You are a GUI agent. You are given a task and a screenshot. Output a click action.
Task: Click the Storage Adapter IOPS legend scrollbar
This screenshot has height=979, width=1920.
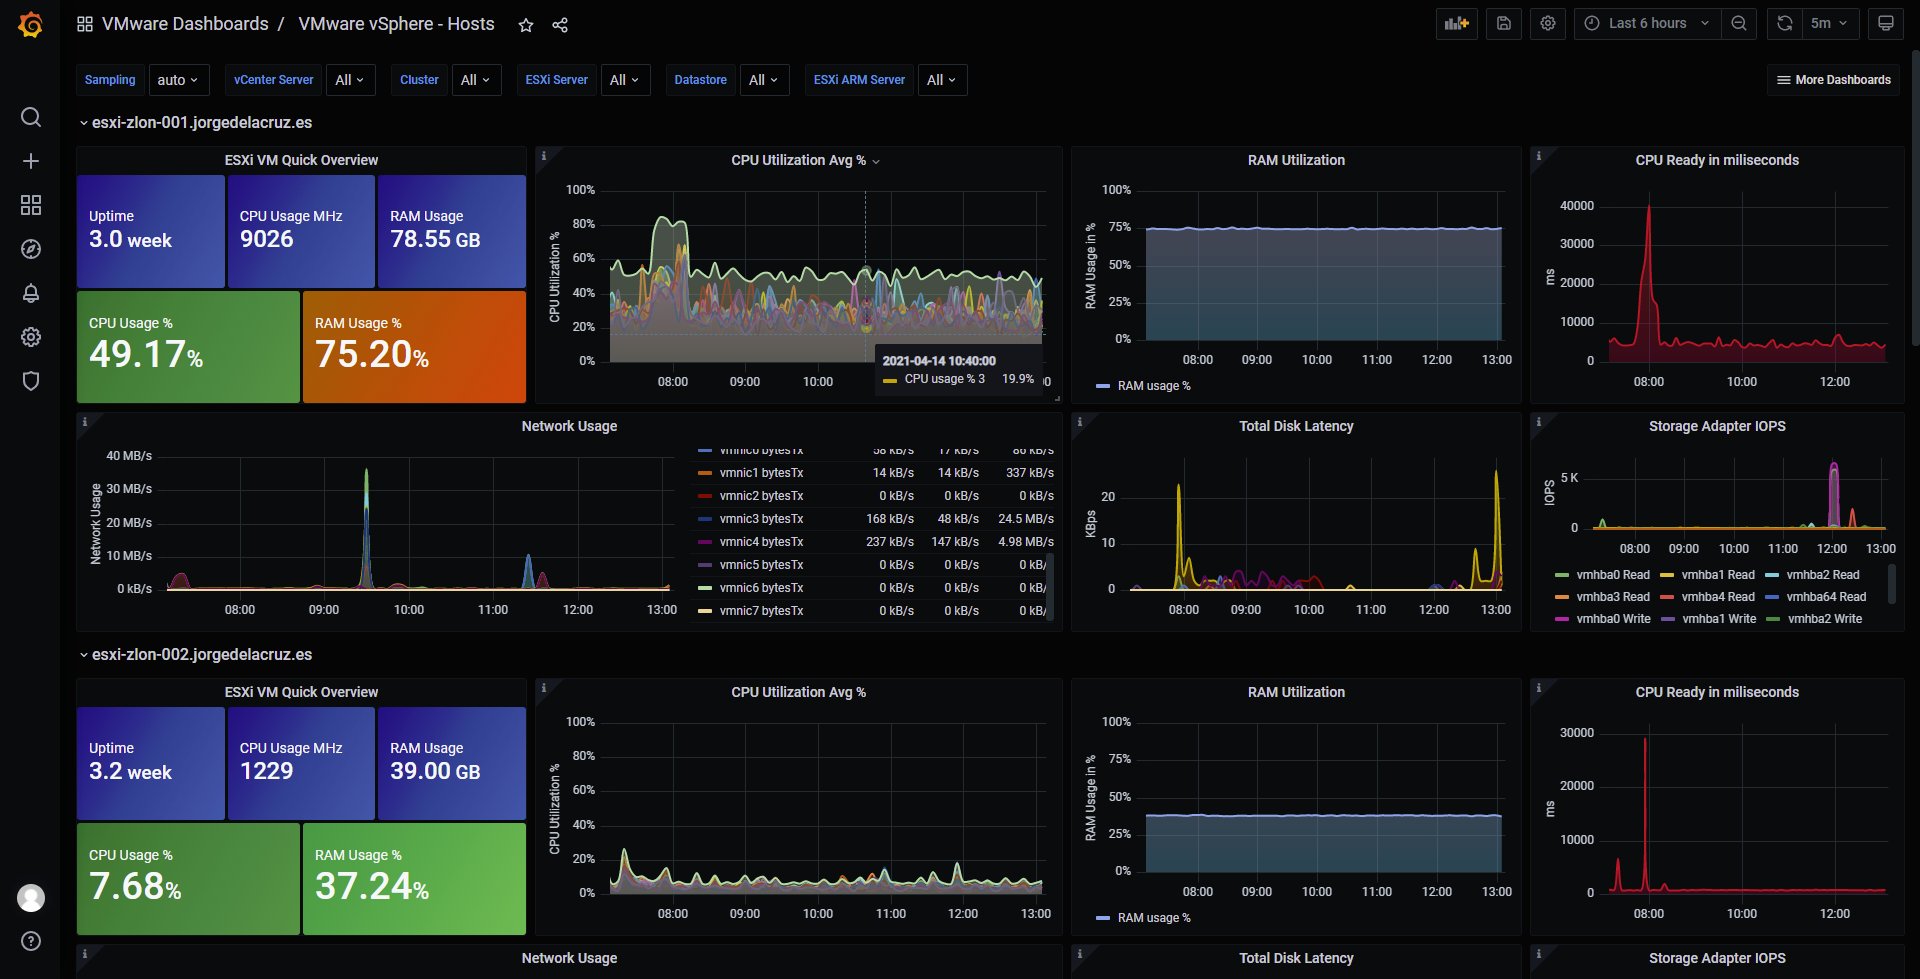tap(1892, 584)
